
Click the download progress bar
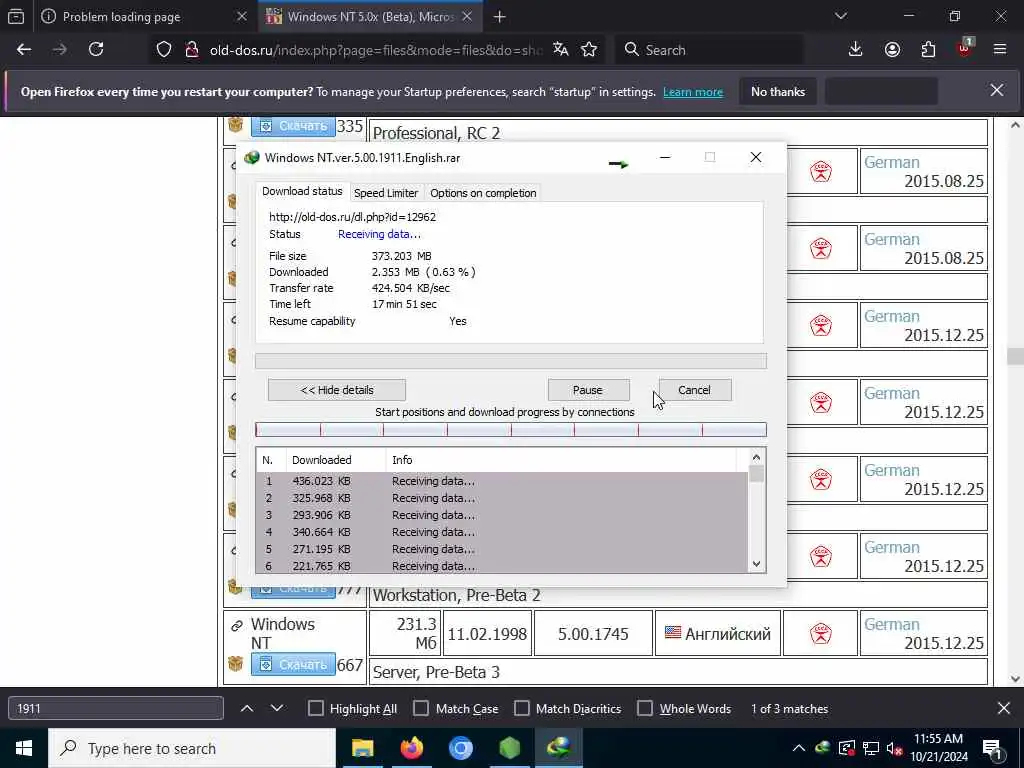[511, 360]
